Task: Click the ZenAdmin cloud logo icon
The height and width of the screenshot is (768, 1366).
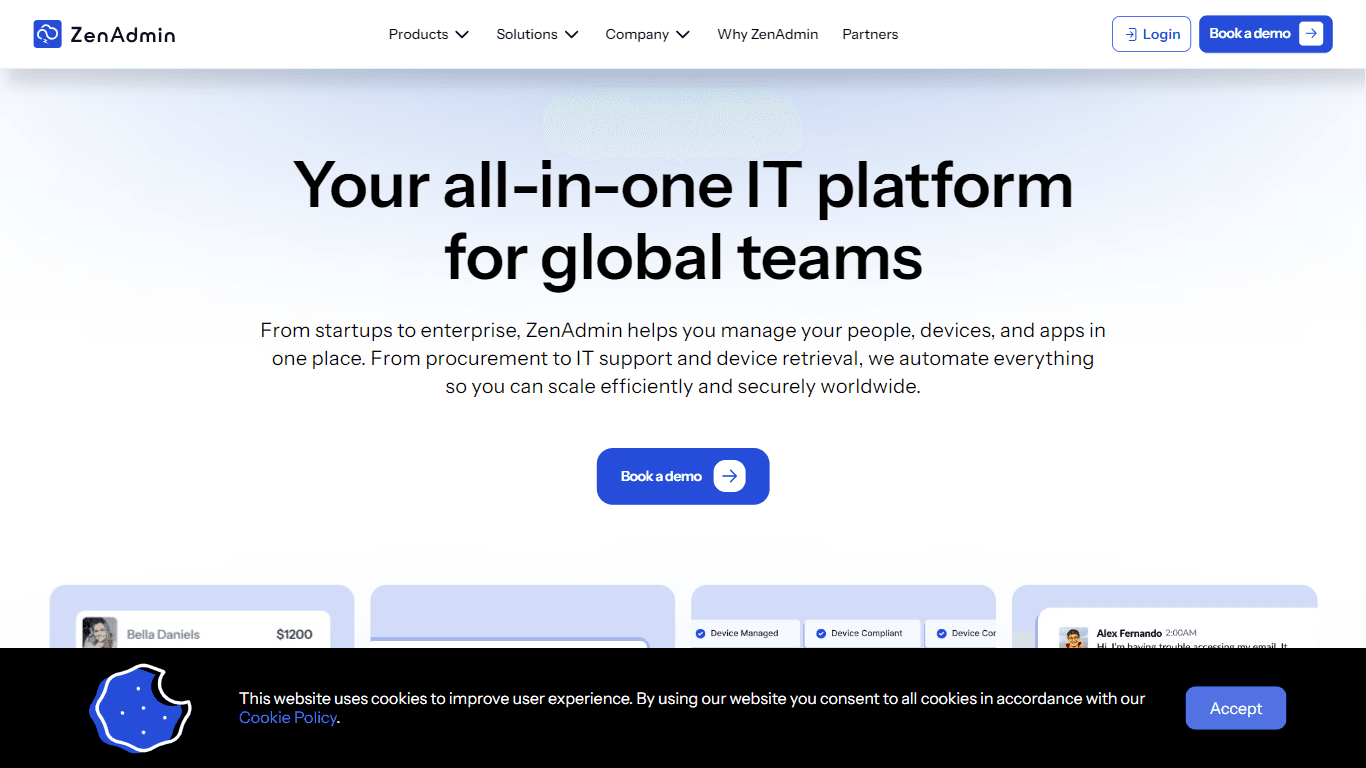Action: click(x=47, y=34)
